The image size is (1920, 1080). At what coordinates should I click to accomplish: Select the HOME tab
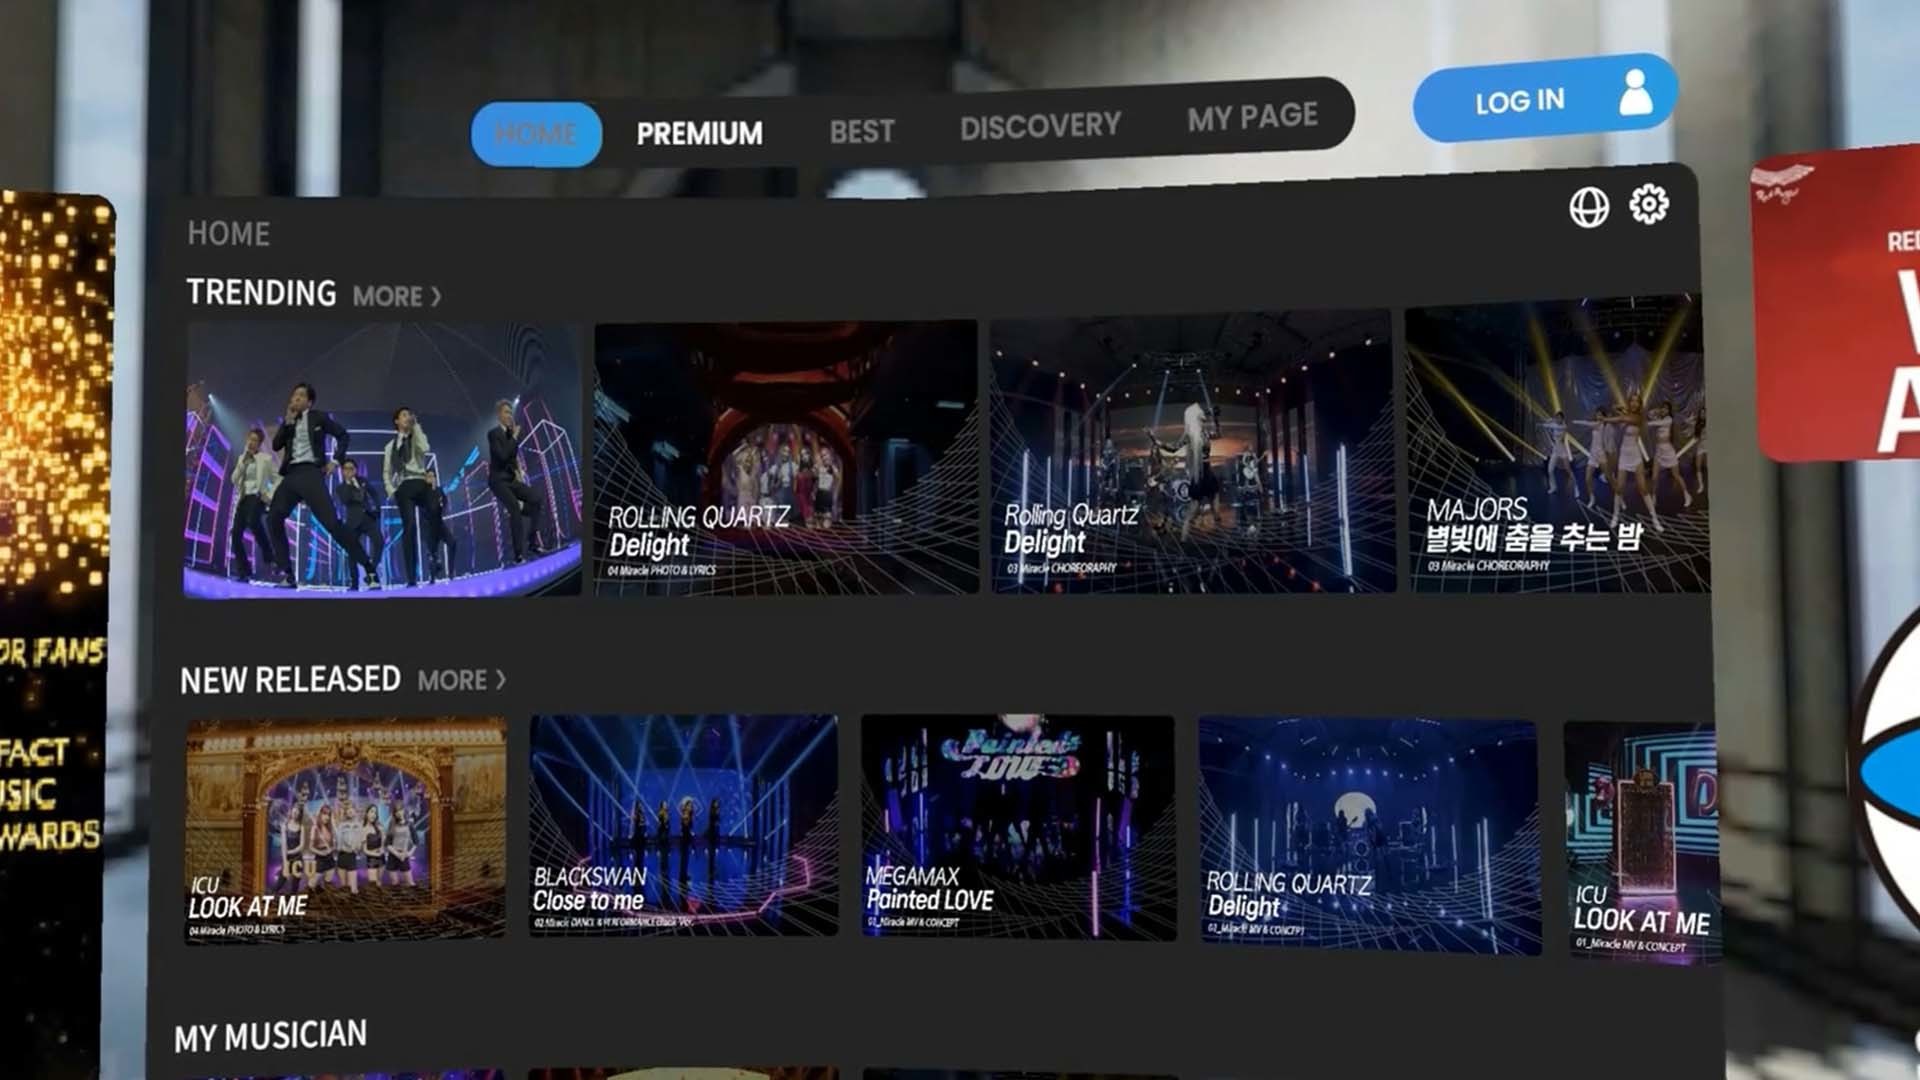[x=536, y=134]
